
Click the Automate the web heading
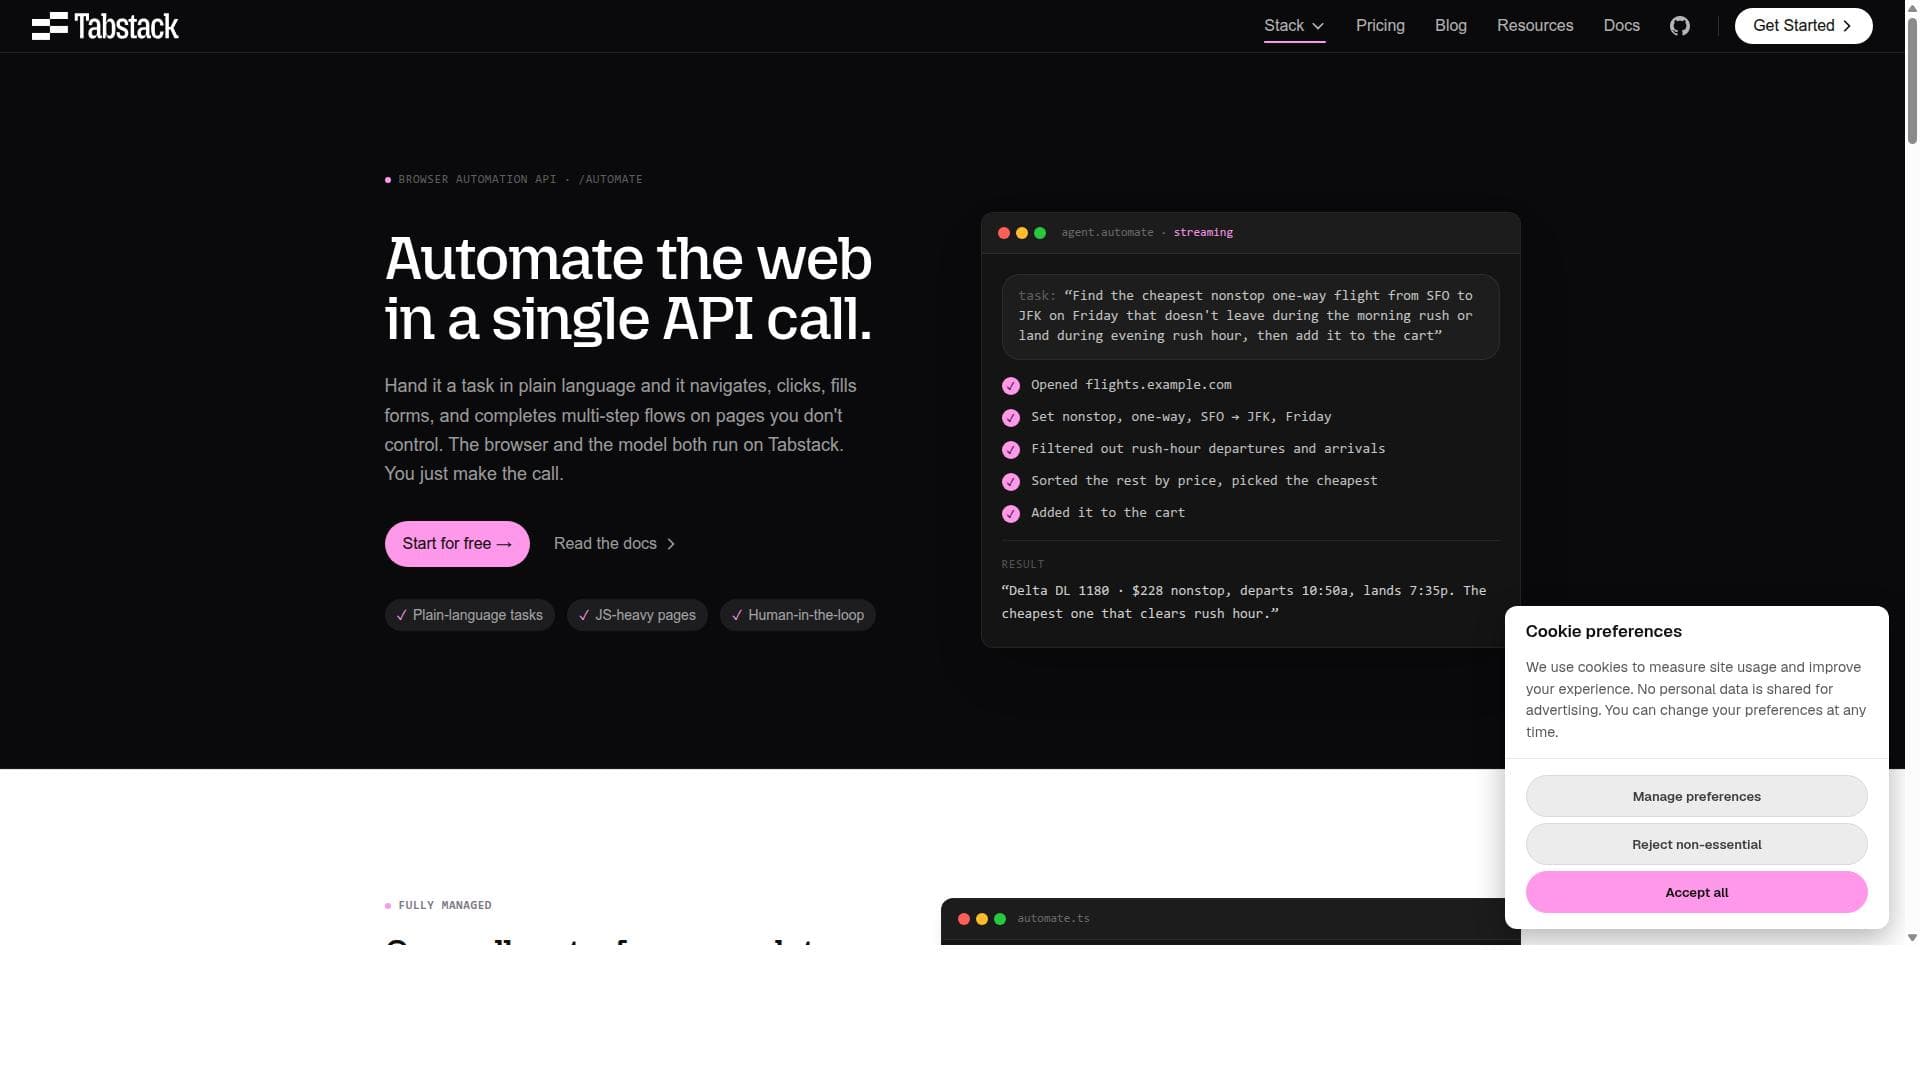[628, 289]
